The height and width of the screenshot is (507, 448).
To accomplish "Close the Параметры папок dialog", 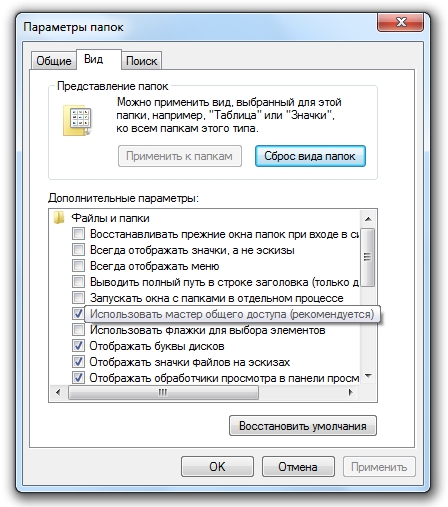I will pos(400,23).
